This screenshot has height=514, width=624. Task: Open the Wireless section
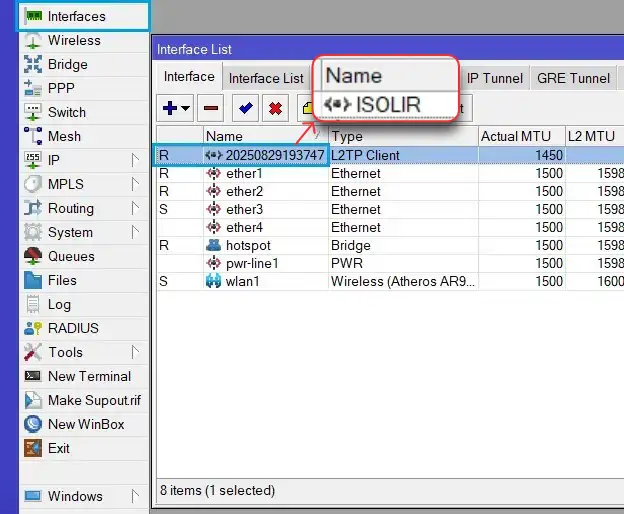coord(74,41)
